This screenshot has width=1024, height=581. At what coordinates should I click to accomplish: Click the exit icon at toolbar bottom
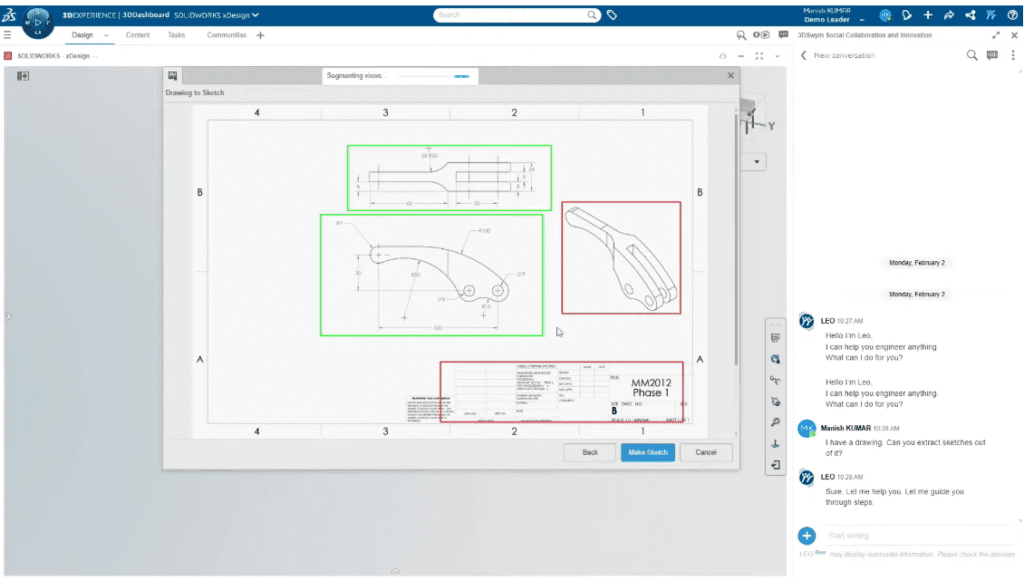tap(775, 463)
